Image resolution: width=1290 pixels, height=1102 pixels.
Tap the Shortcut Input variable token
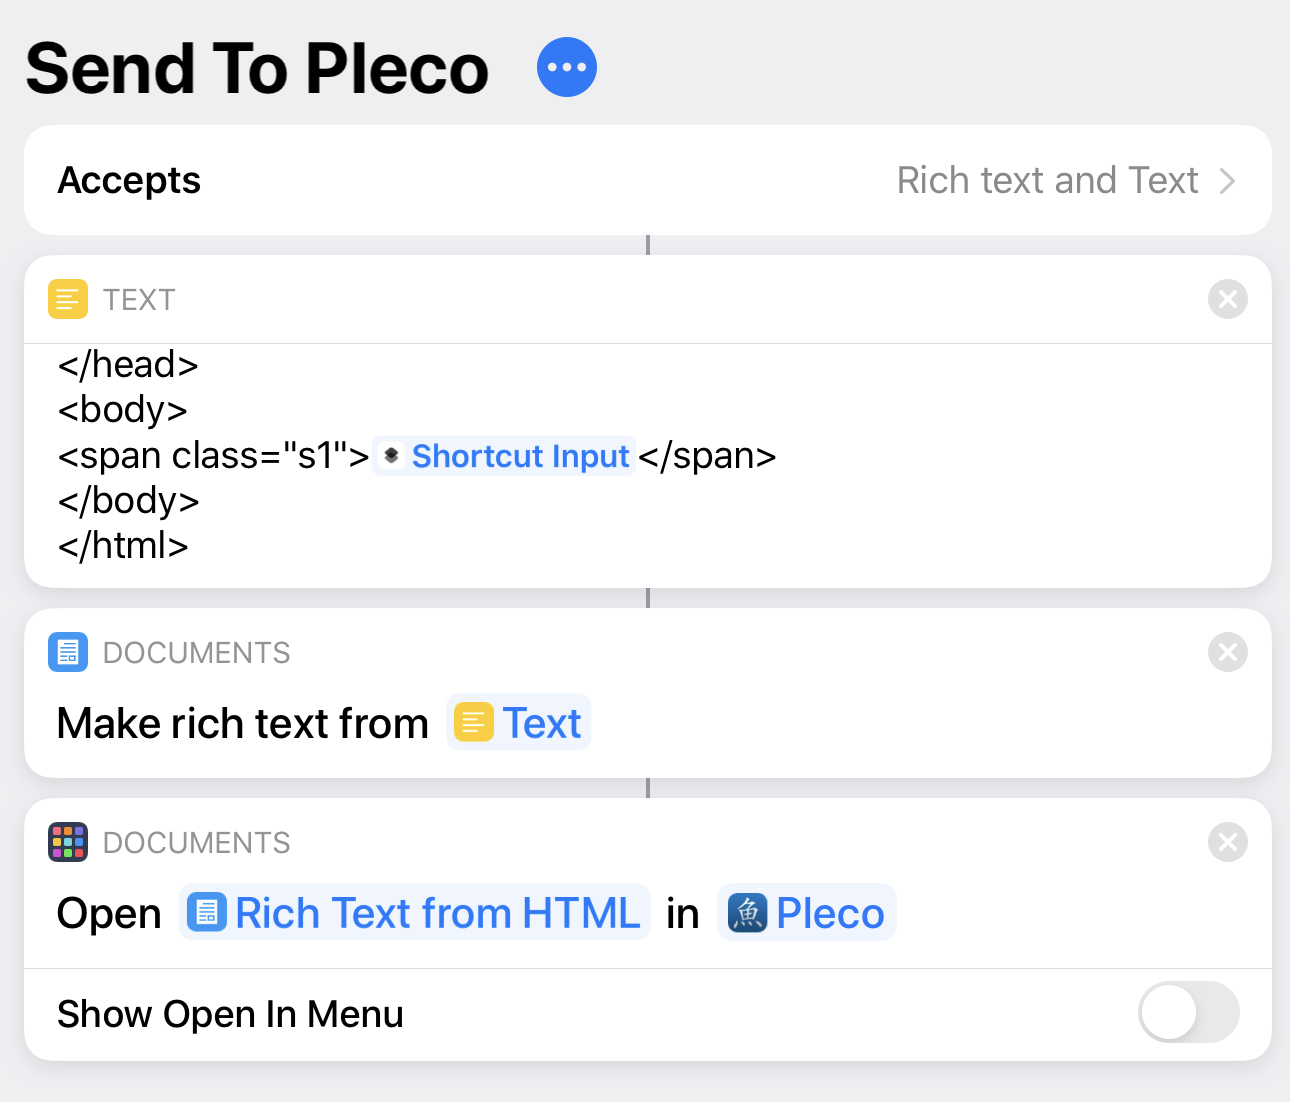pyautogui.click(x=504, y=456)
